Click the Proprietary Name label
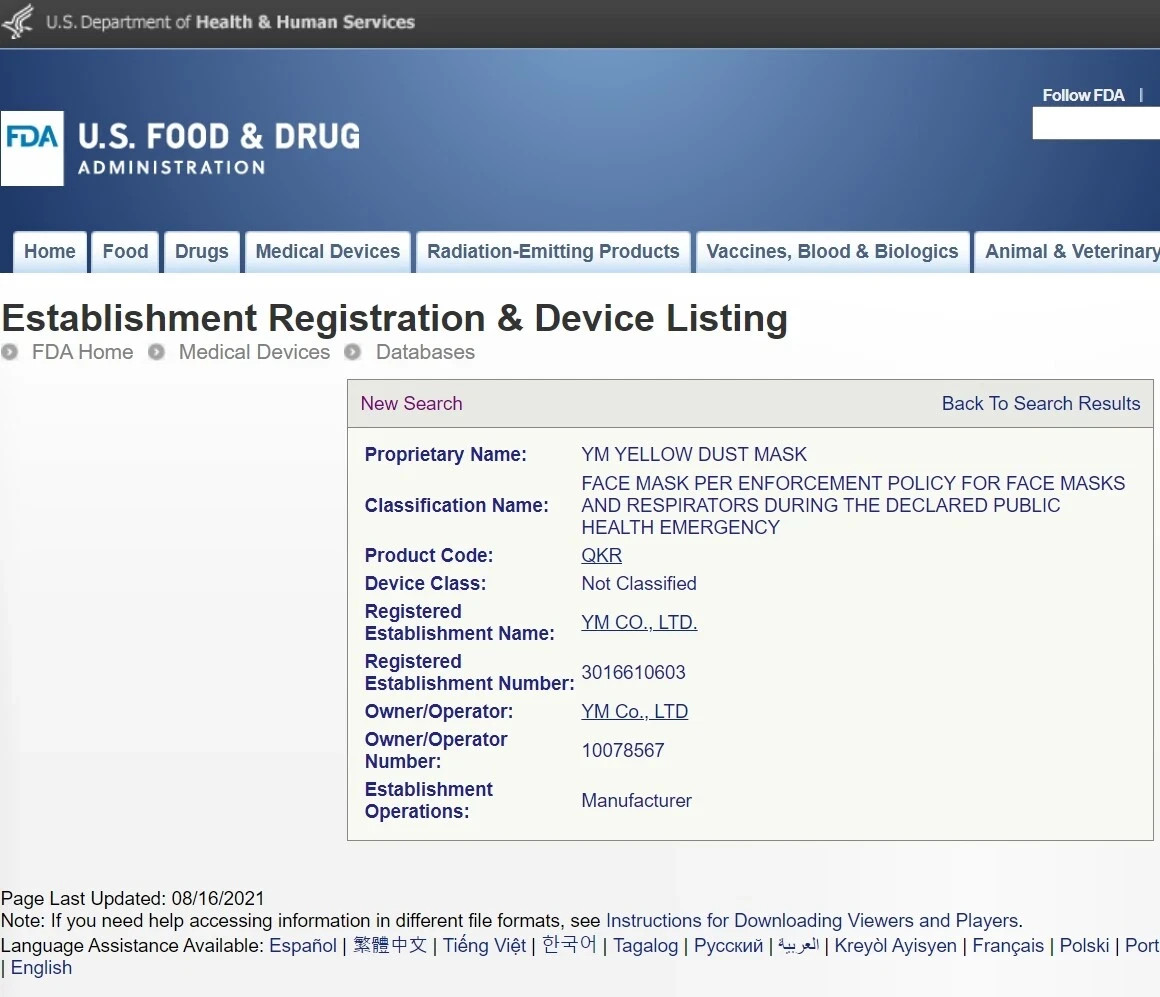Viewport: 1160px width, 997px height. click(x=445, y=454)
